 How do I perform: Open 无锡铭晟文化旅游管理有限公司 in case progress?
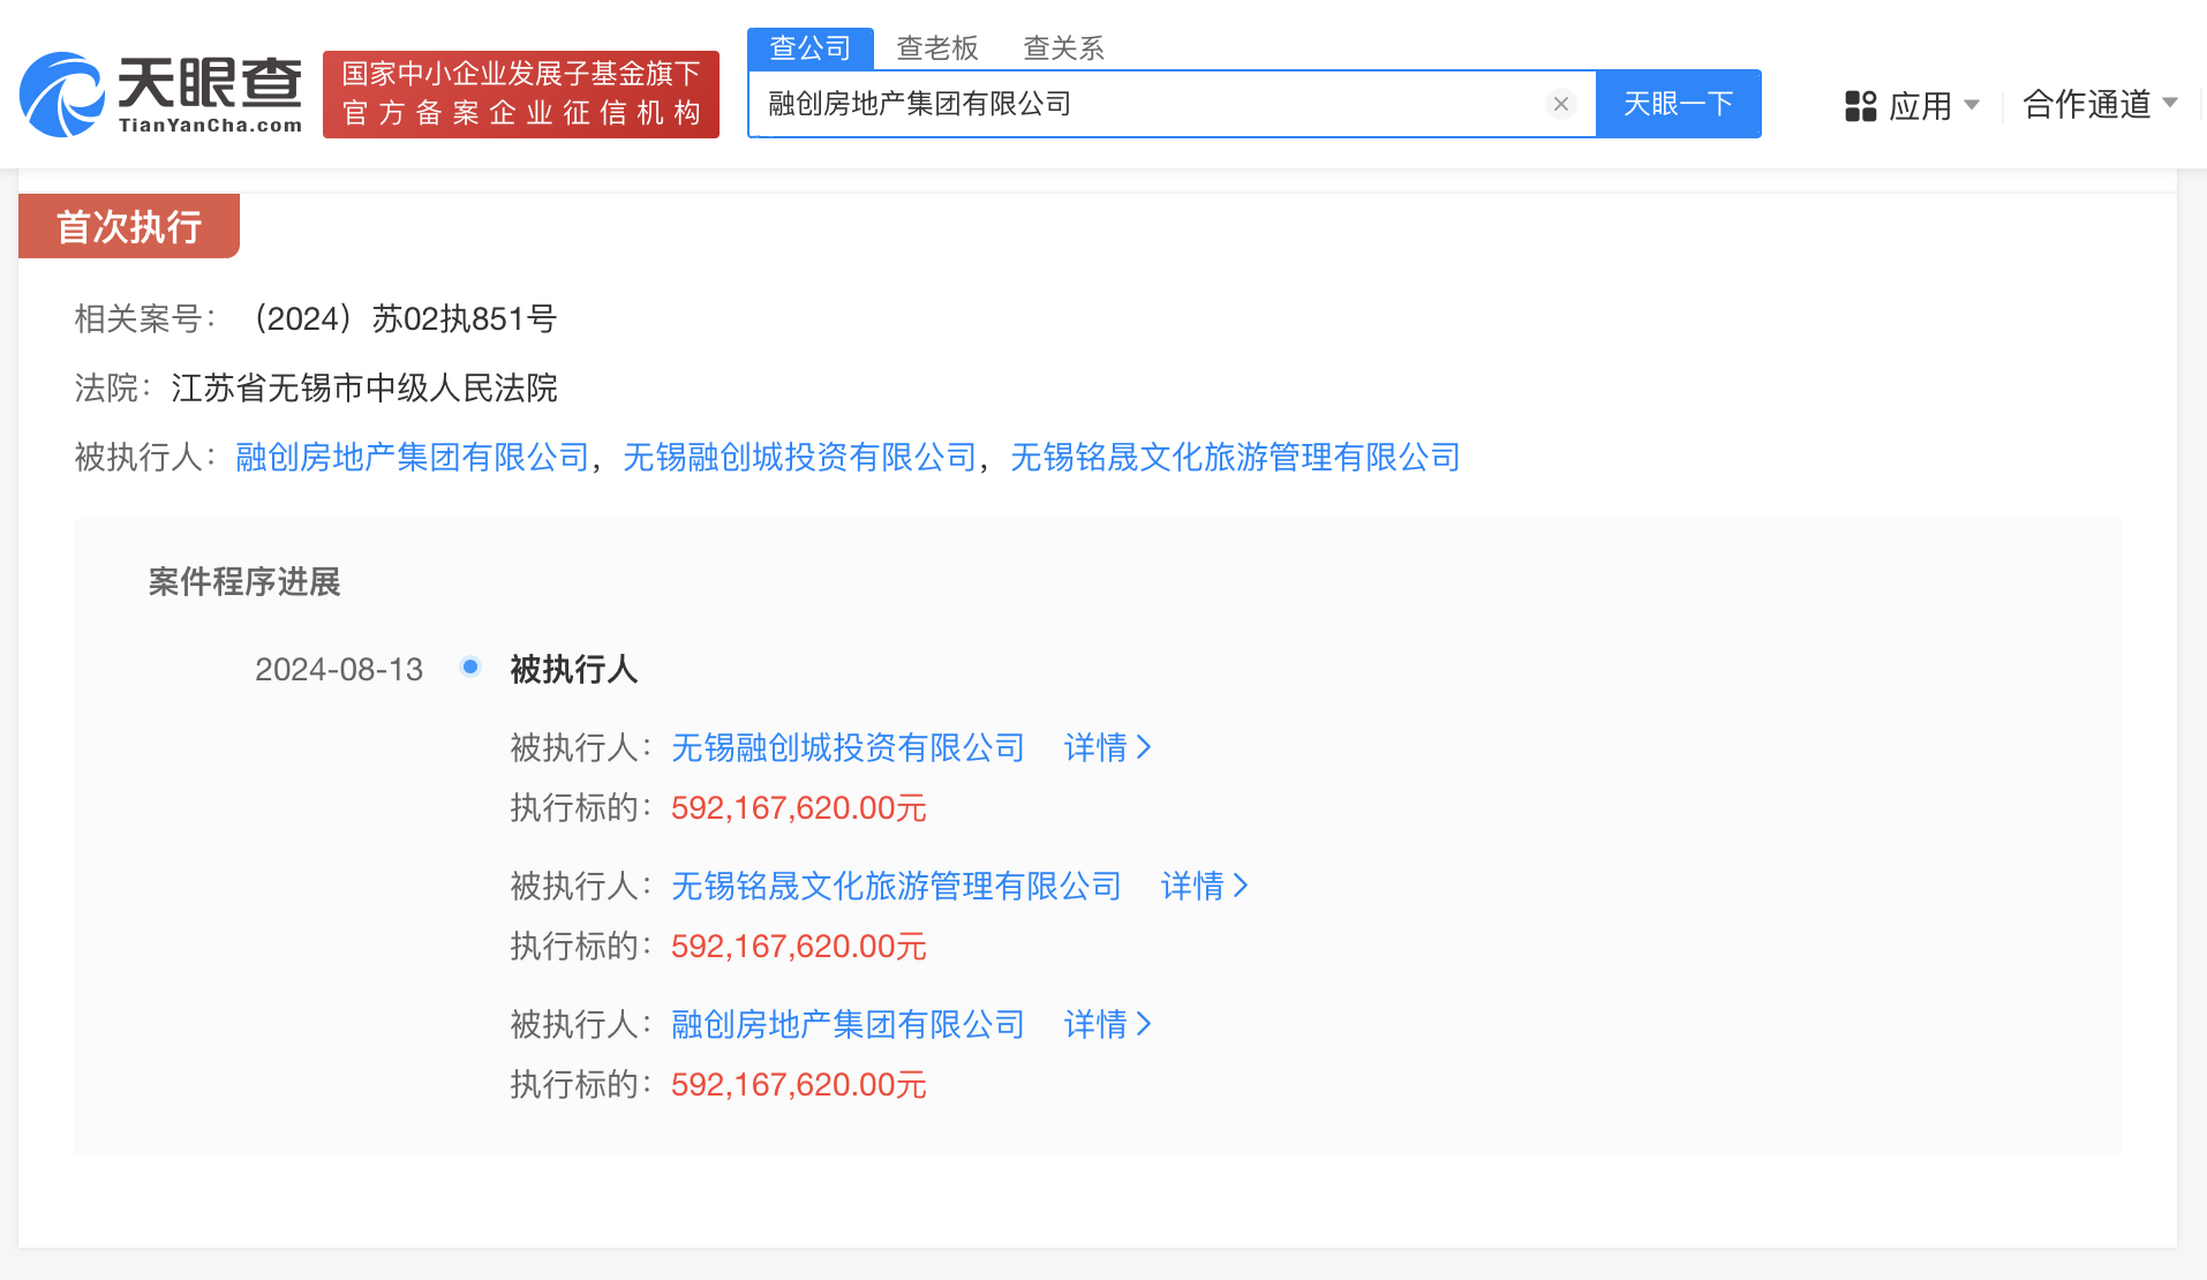896,885
